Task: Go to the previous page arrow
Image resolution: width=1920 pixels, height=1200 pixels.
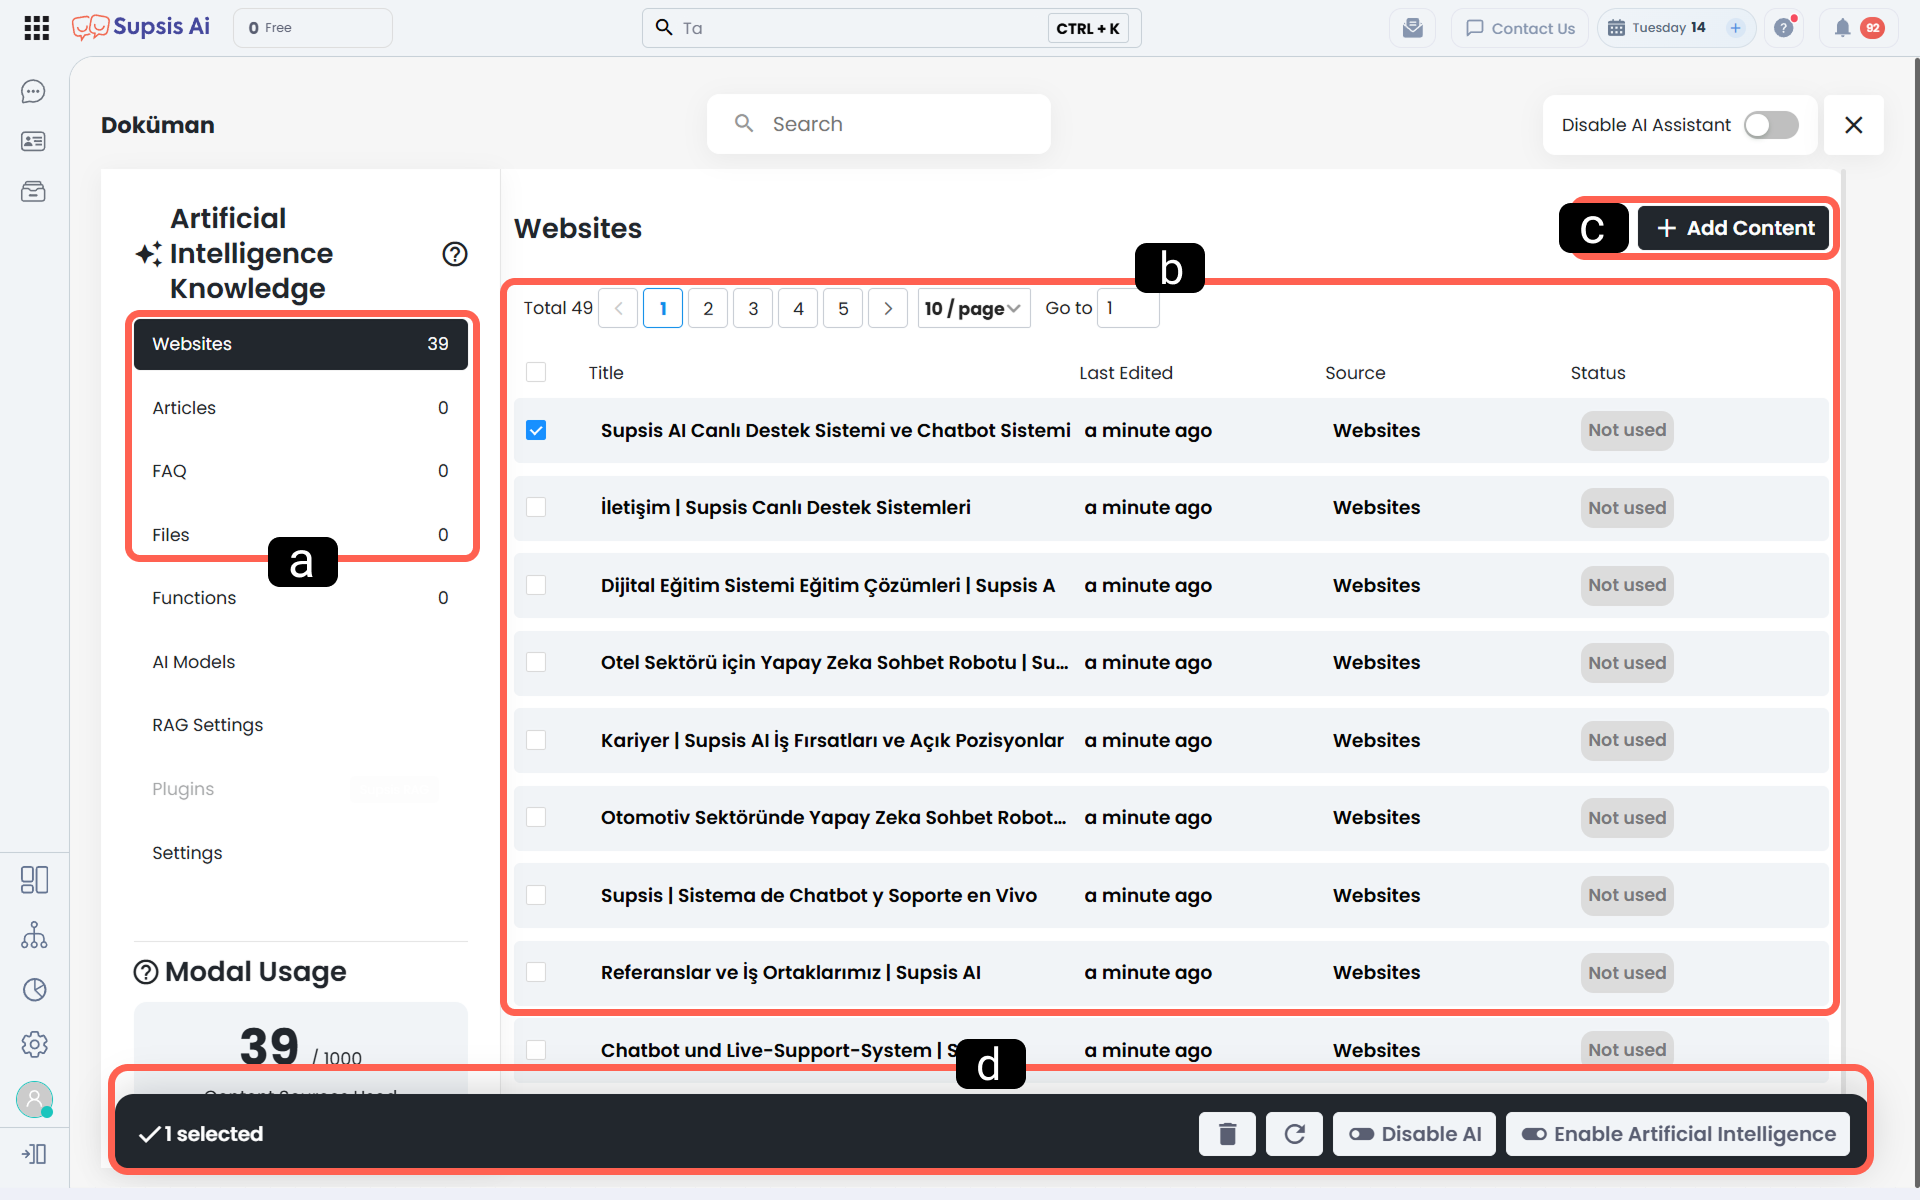Action: (x=619, y=308)
